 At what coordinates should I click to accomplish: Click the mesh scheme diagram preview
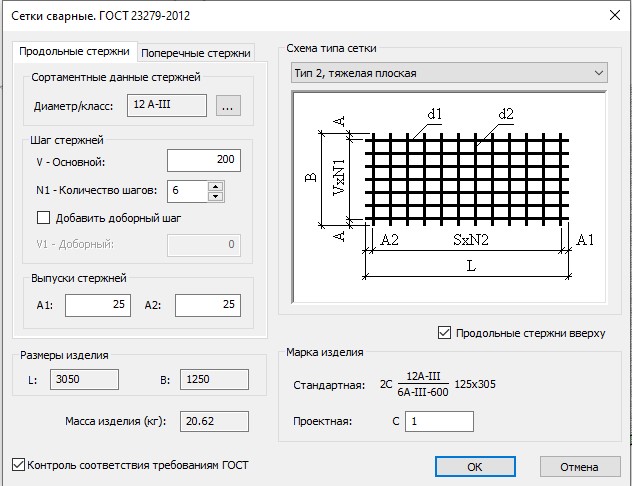pos(447,195)
